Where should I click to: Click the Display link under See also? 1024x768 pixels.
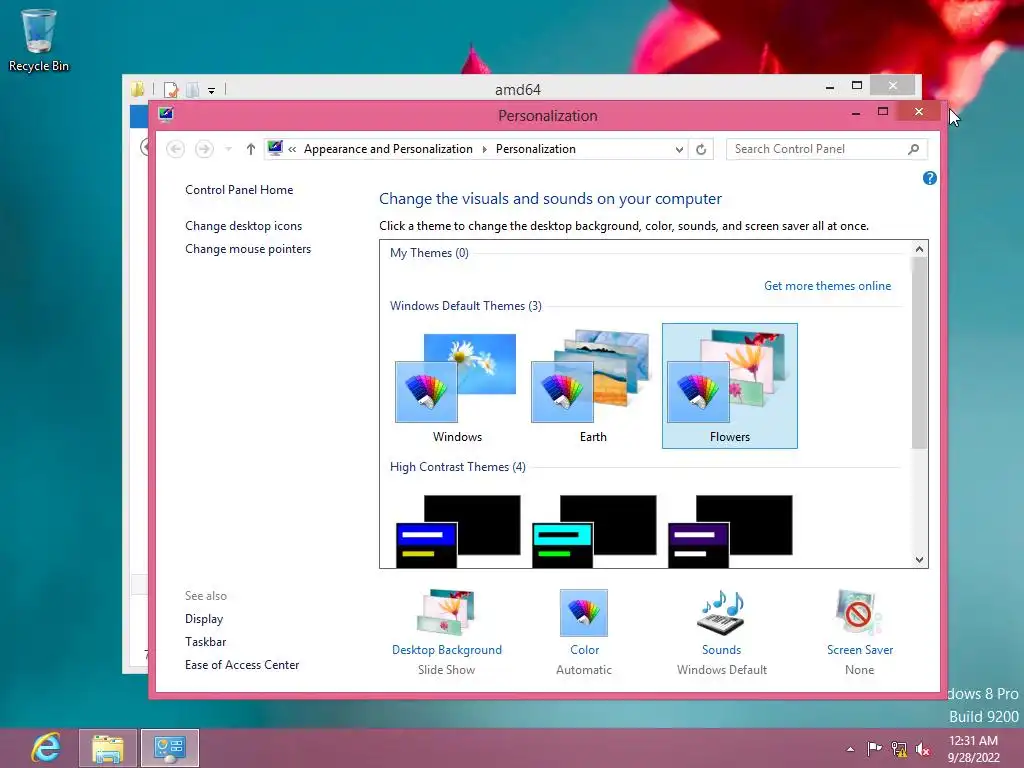pyautogui.click(x=204, y=618)
